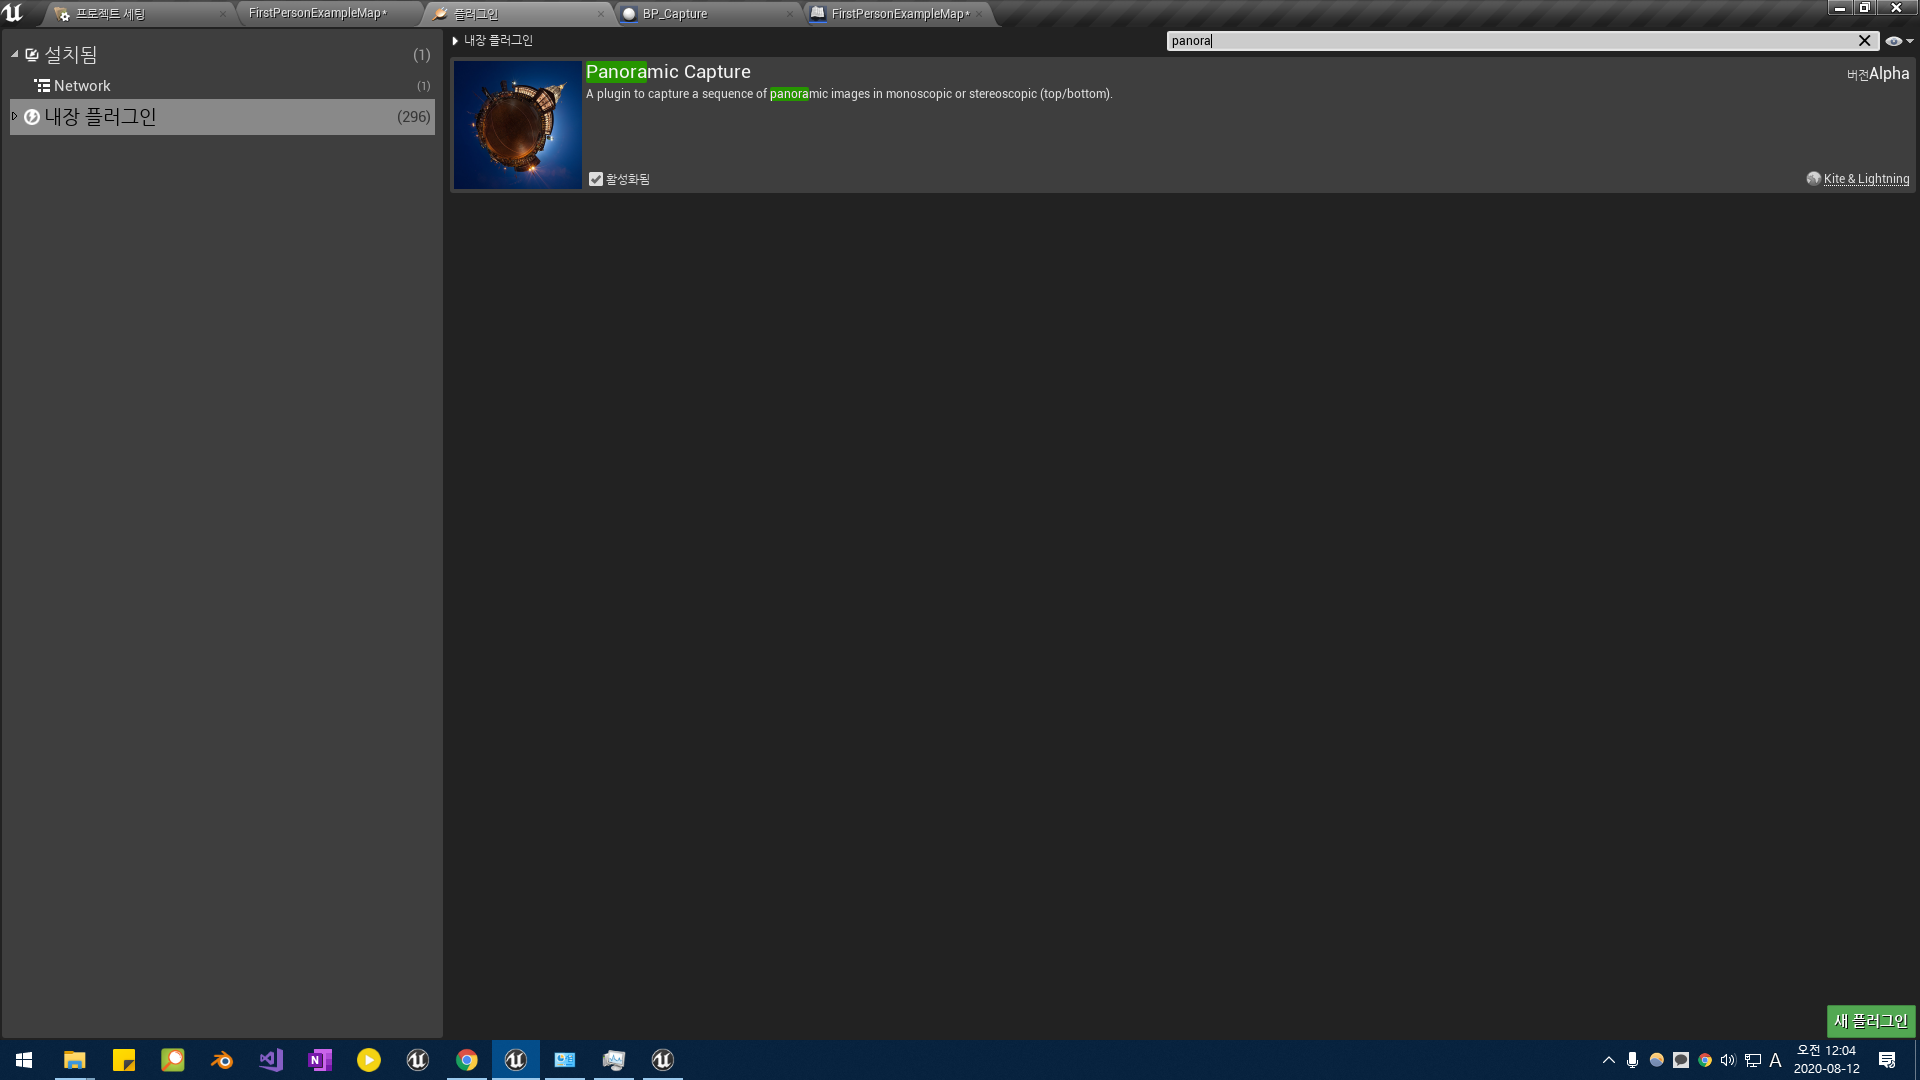
Task: Open network settings tray icon
Action: tap(1752, 1060)
